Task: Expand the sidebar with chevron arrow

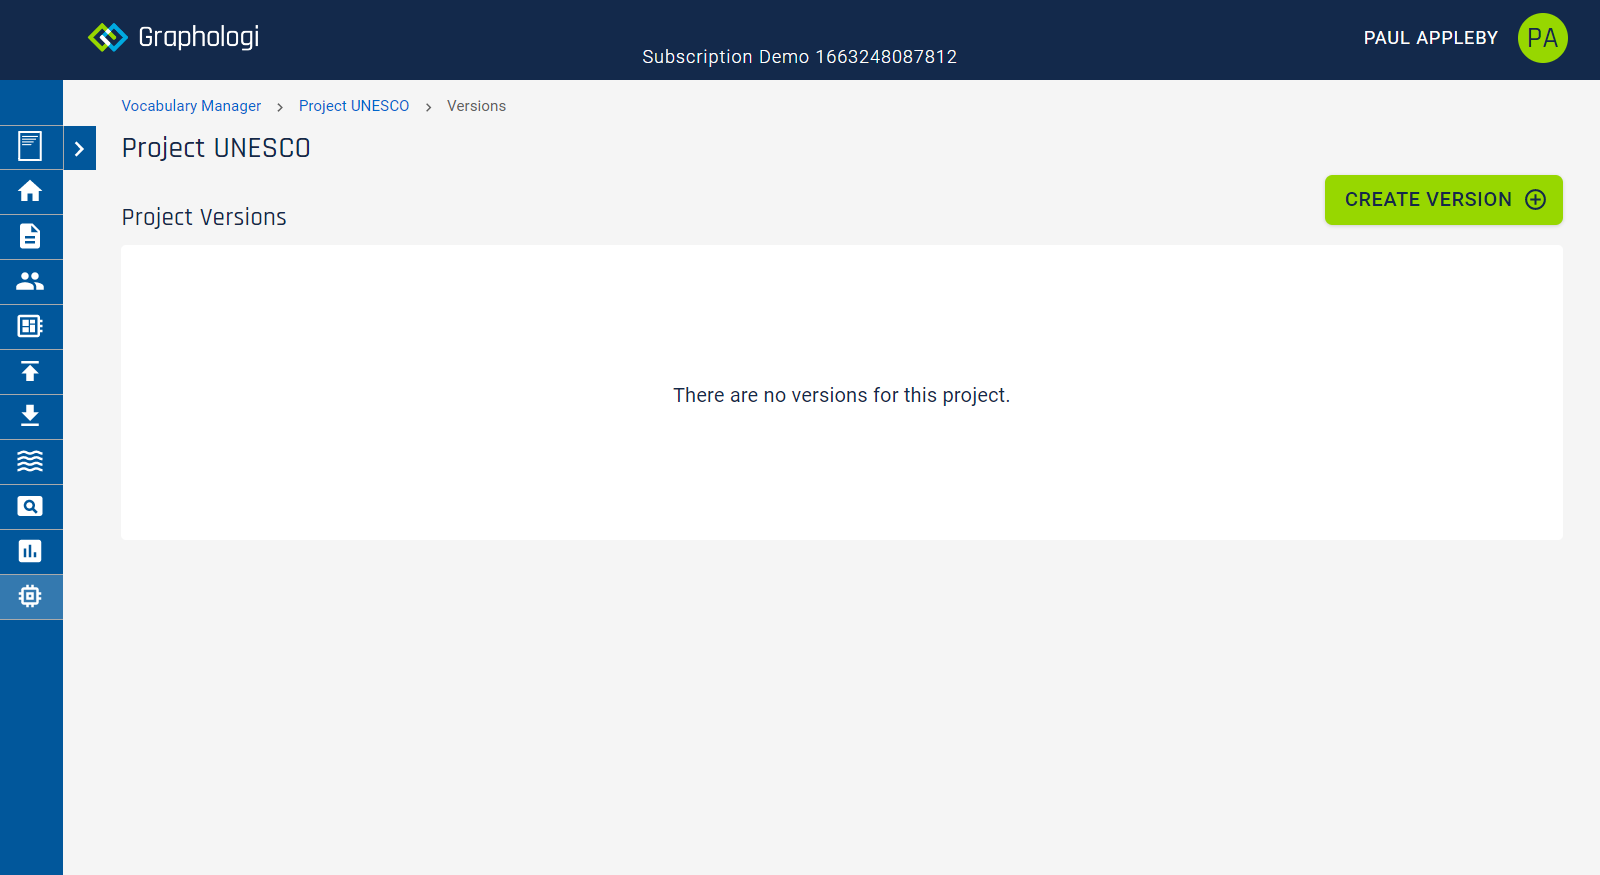Action: pos(80,148)
